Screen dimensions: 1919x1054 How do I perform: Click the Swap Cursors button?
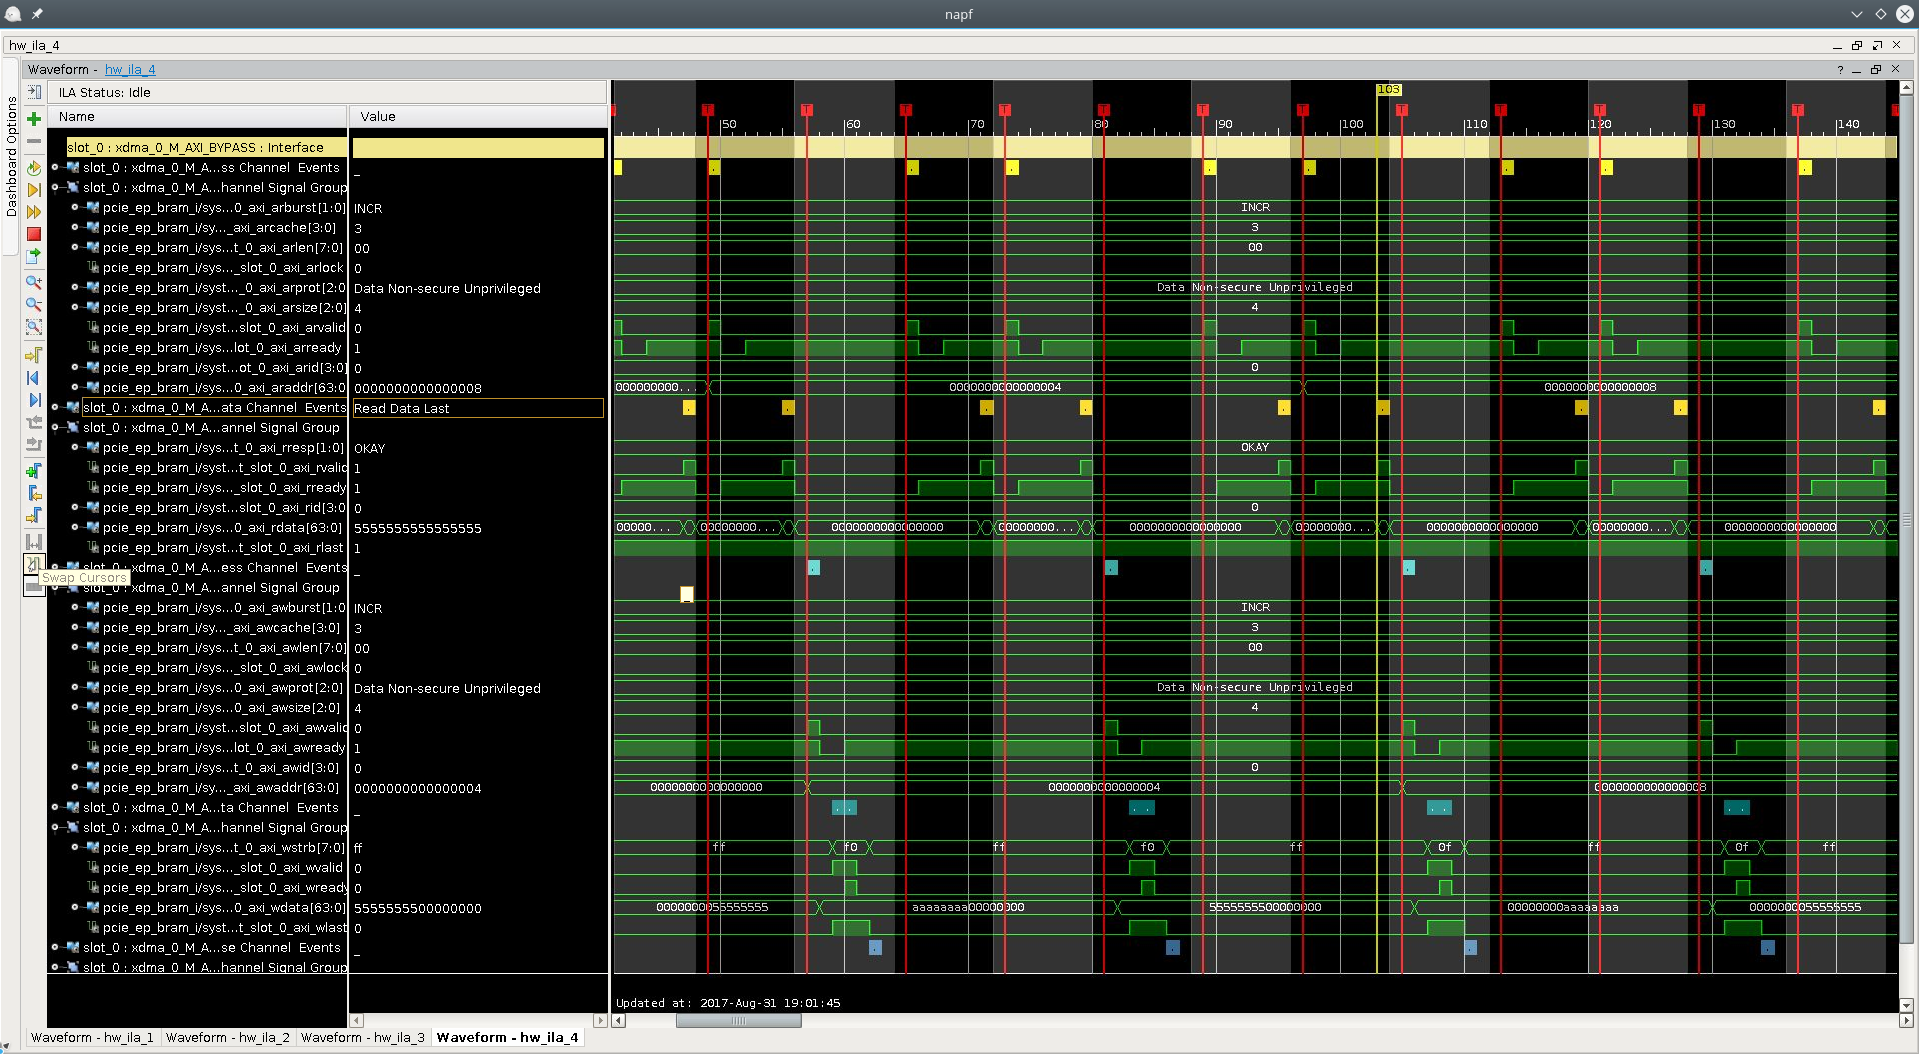[33, 565]
